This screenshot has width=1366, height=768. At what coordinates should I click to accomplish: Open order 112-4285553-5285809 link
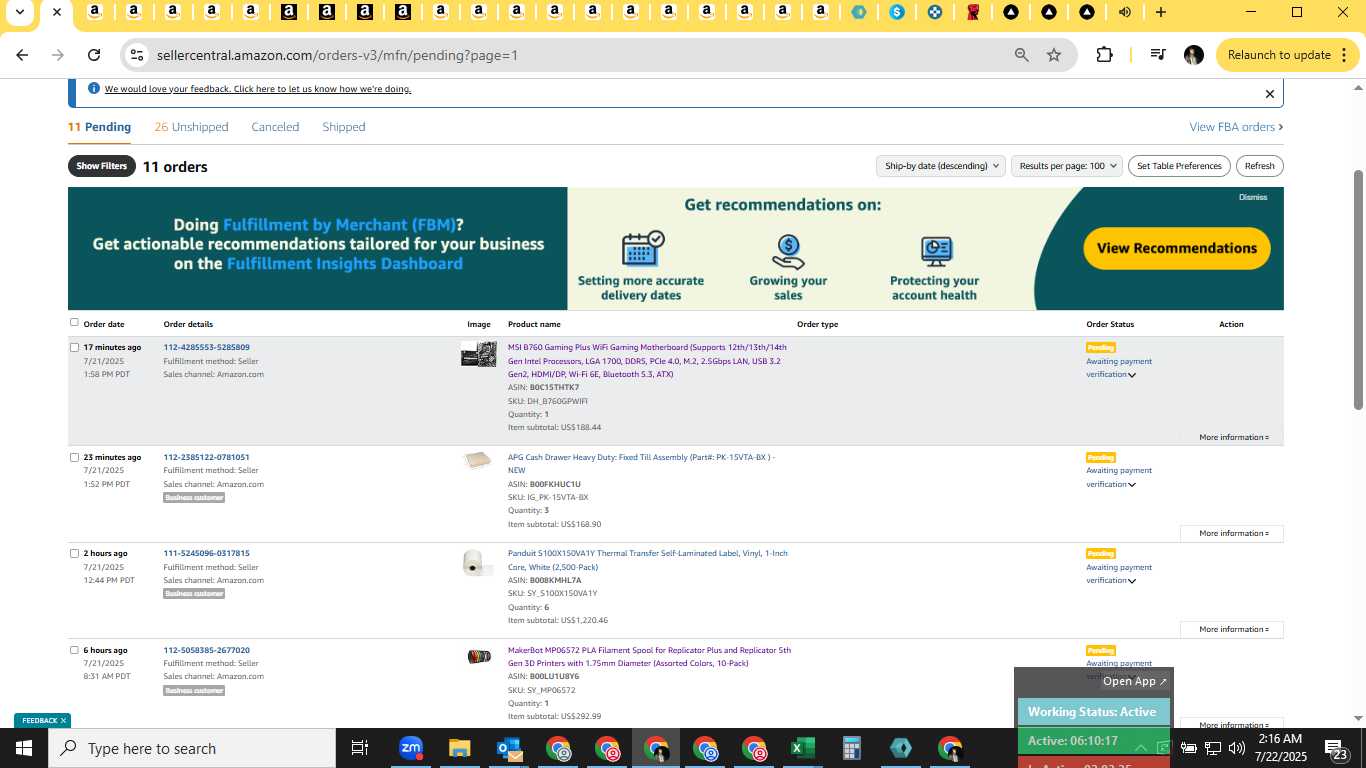pos(206,347)
